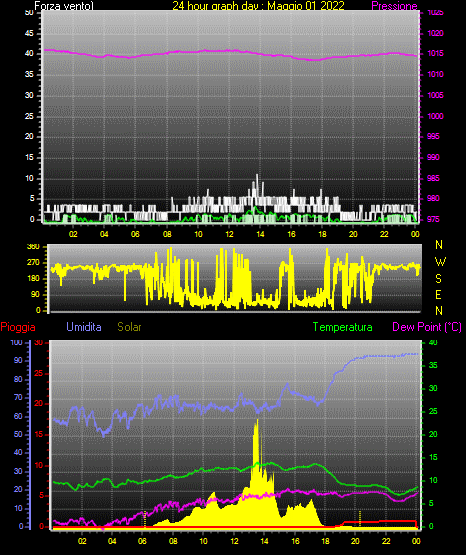Select hour 18 label under the temperature chart
This screenshot has width=466, height=555.
tap(325, 541)
